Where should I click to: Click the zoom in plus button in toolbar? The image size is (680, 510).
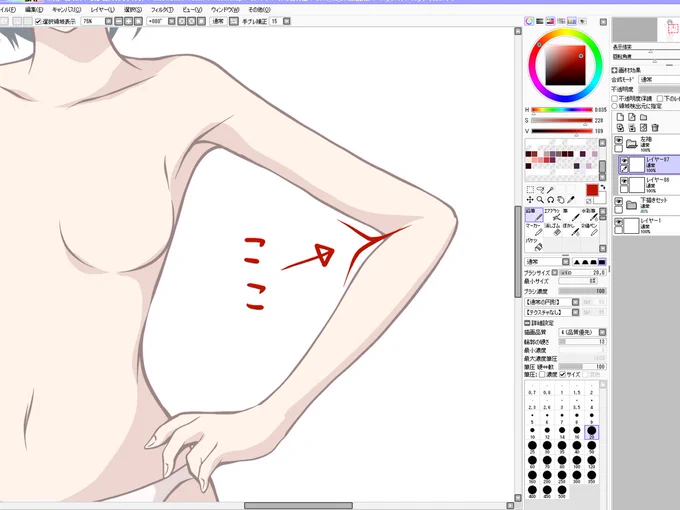(128, 21)
